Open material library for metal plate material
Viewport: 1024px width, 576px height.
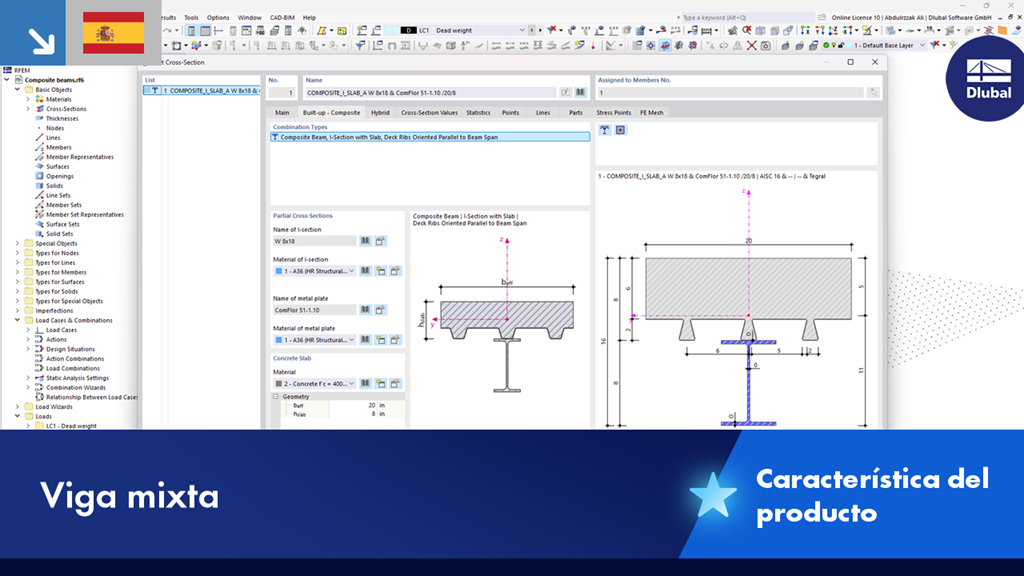(365, 340)
